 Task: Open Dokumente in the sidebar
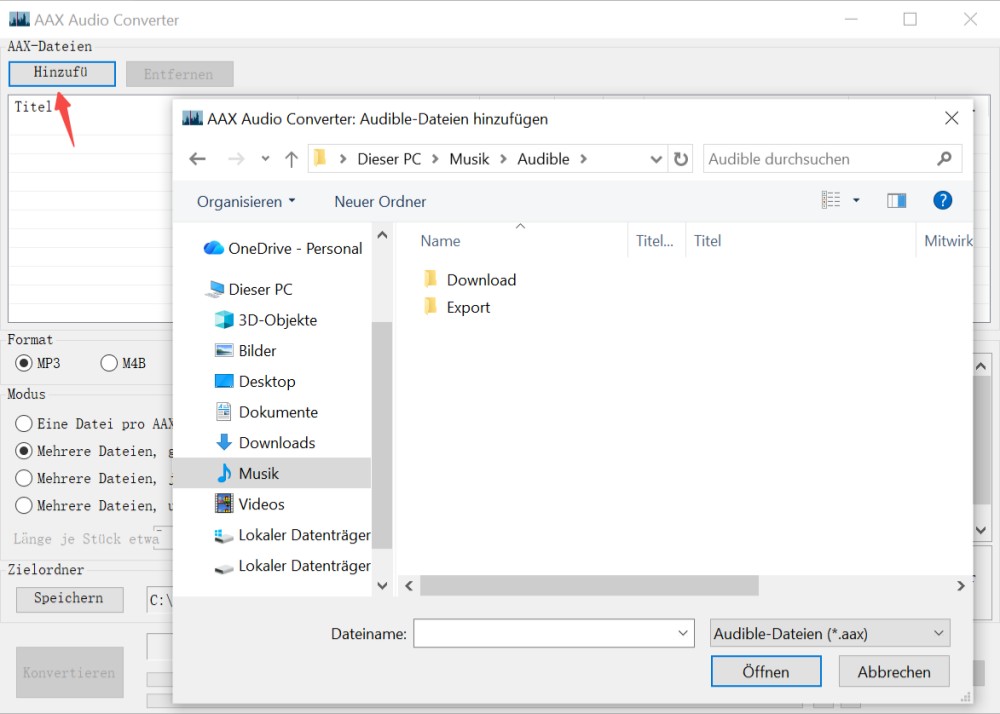coord(267,412)
